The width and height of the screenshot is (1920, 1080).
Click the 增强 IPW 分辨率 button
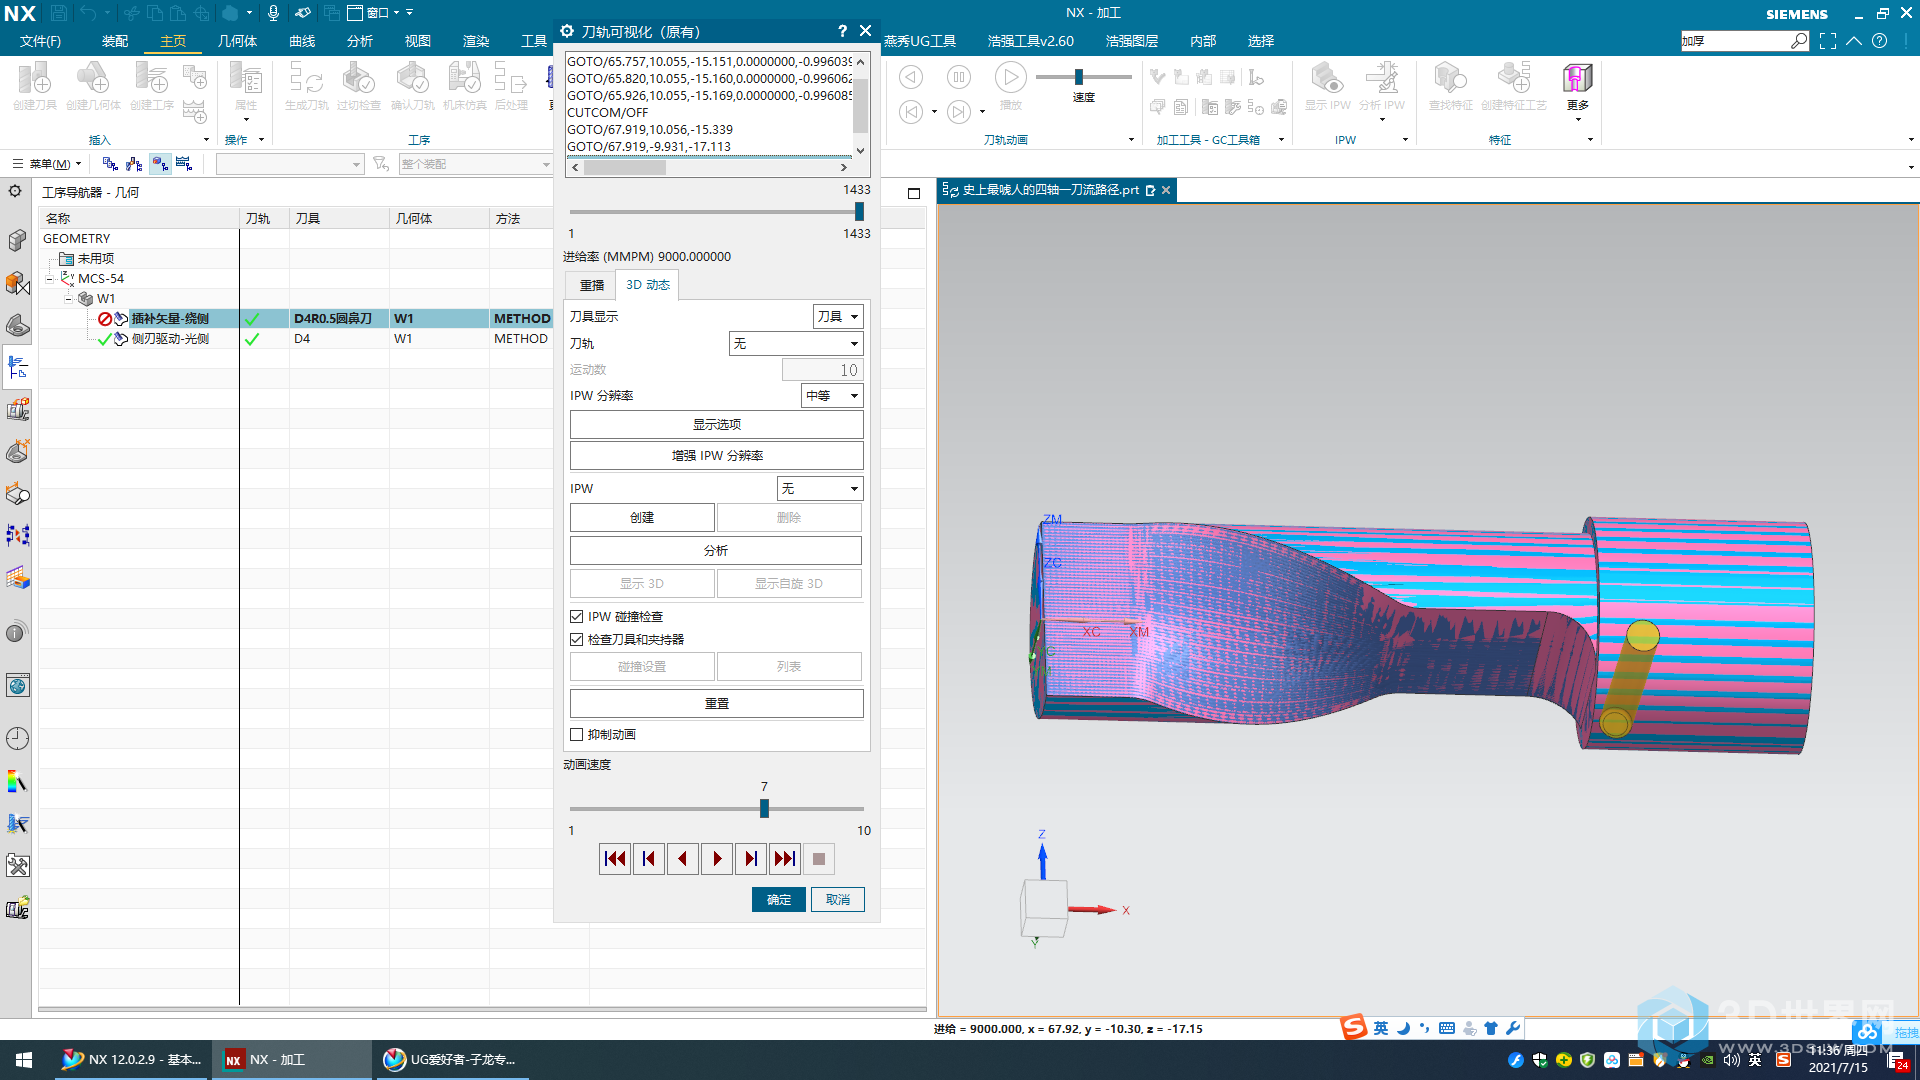pyautogui.click(x=717, y=456)
